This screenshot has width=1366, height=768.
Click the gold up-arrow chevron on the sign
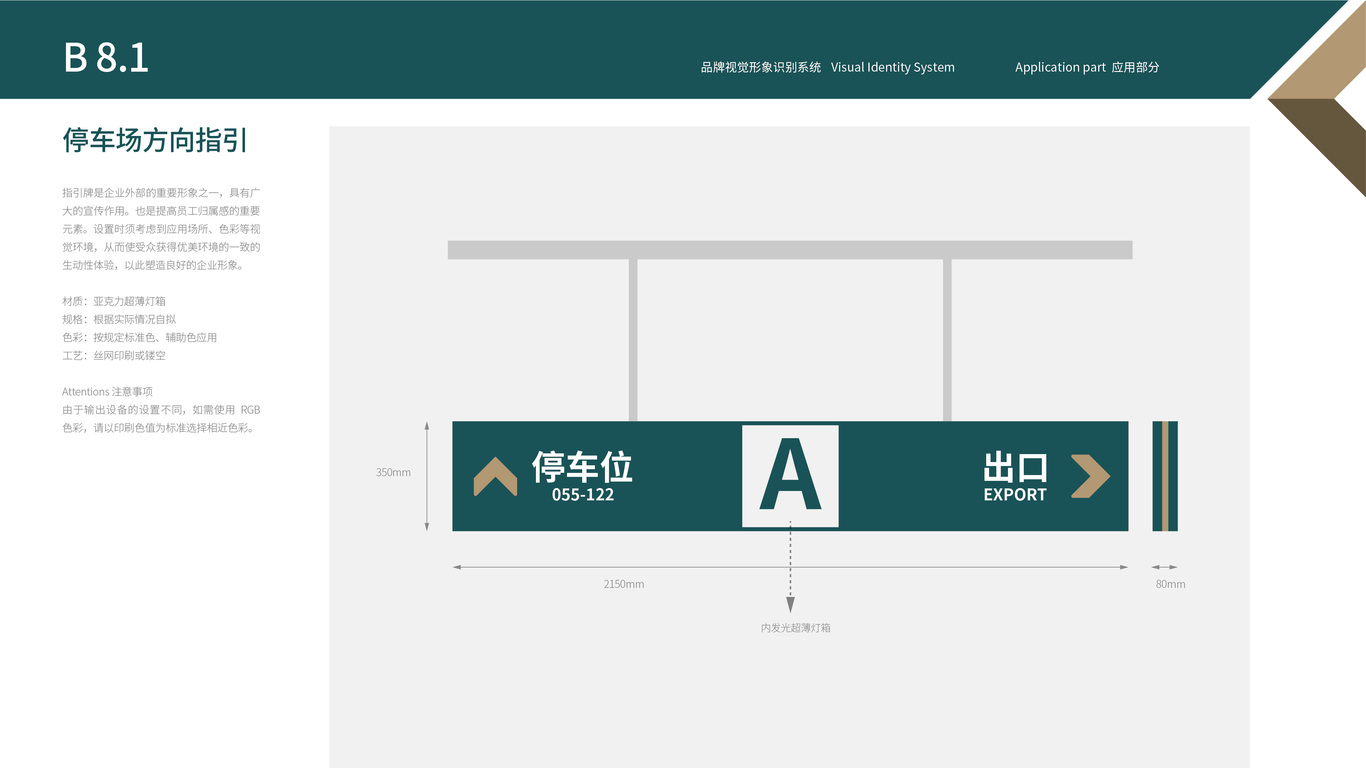495,476
